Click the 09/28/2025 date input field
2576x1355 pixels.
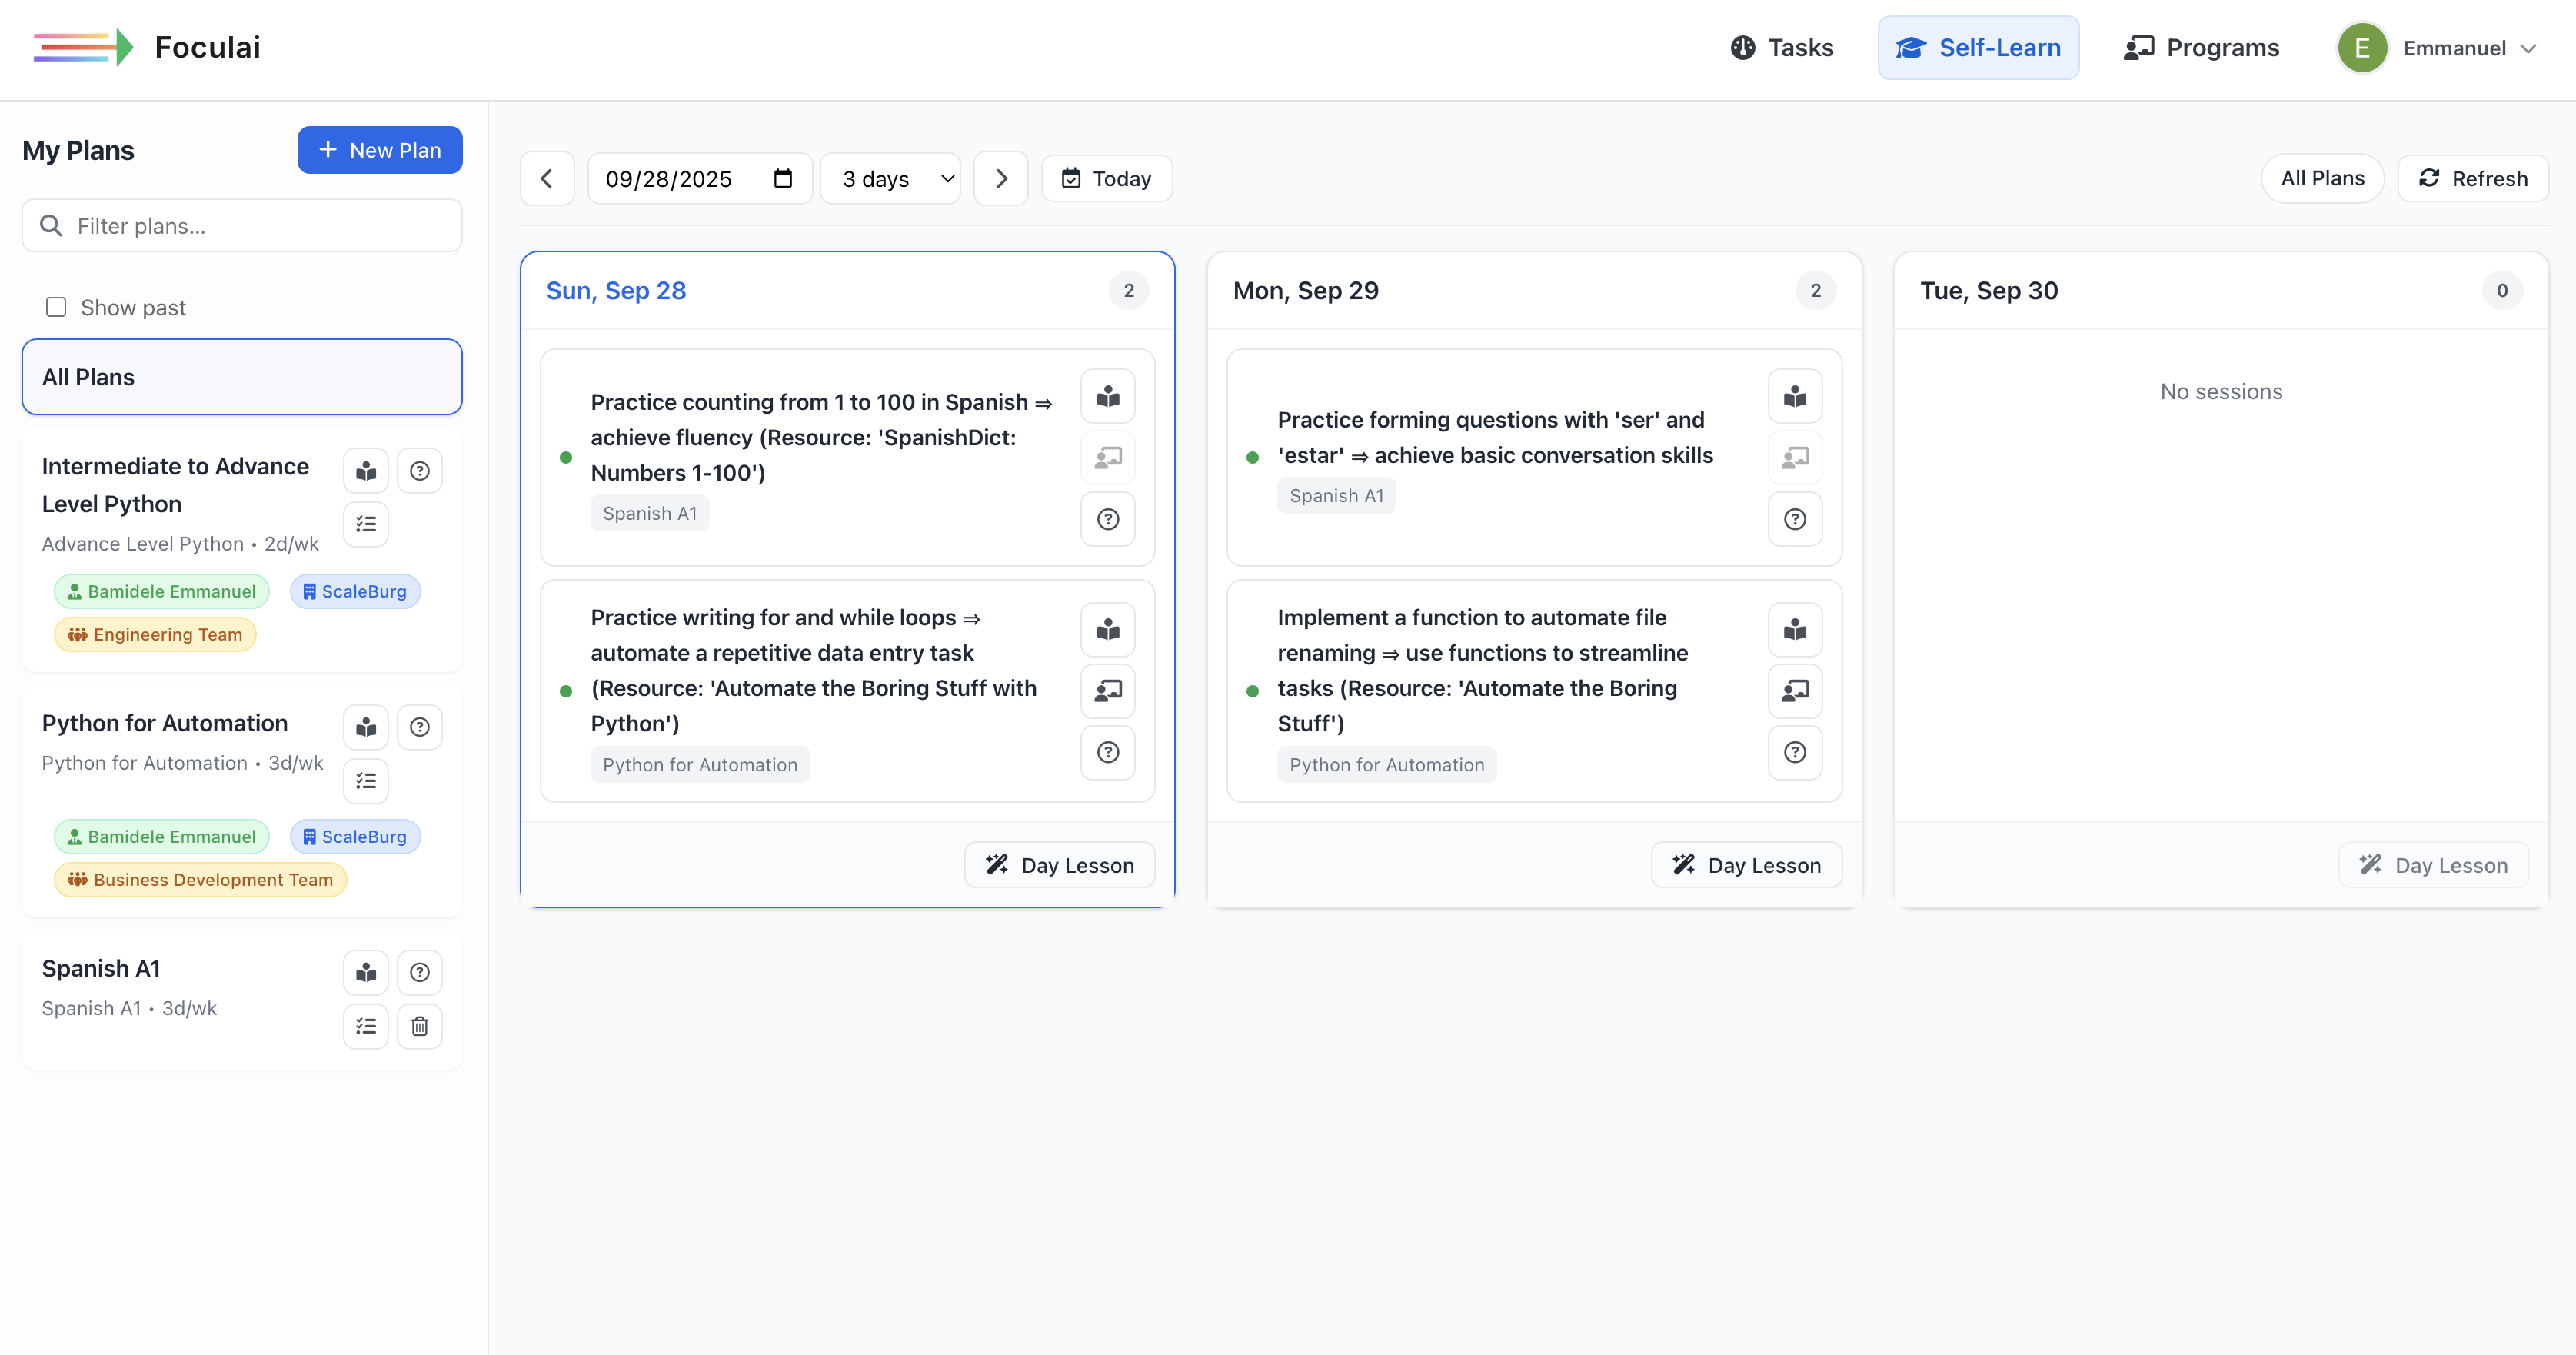point(670,178)
